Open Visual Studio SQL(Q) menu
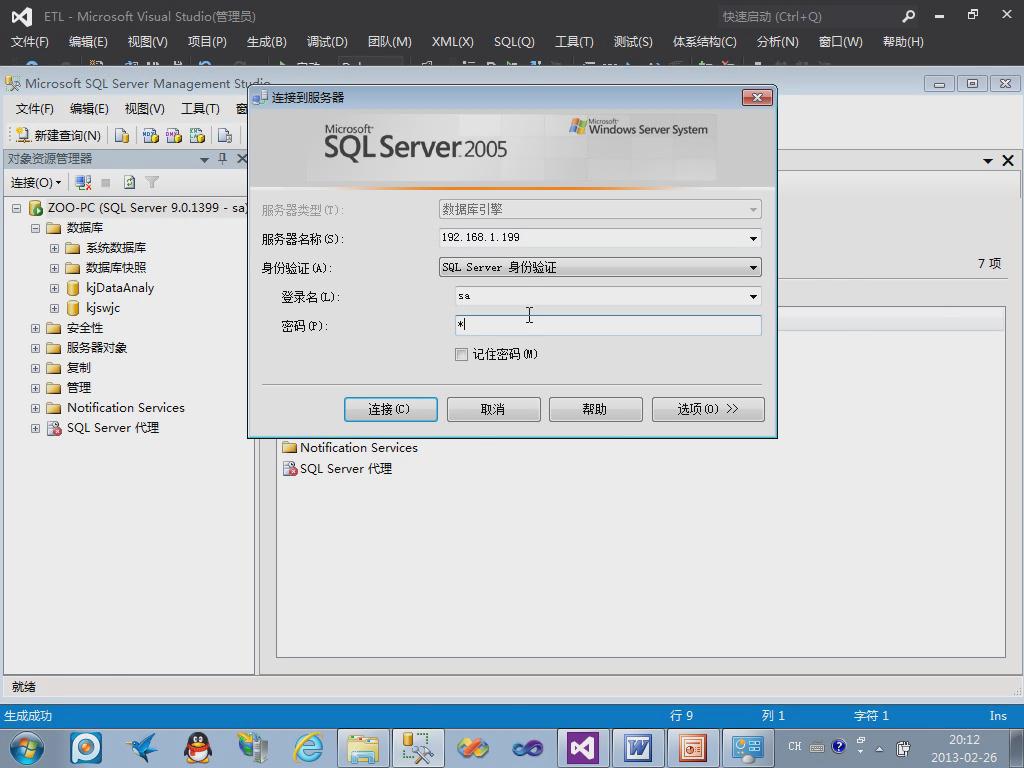Screen dimensions: 1024x768 pyautogui.click(x=514, y=42)
